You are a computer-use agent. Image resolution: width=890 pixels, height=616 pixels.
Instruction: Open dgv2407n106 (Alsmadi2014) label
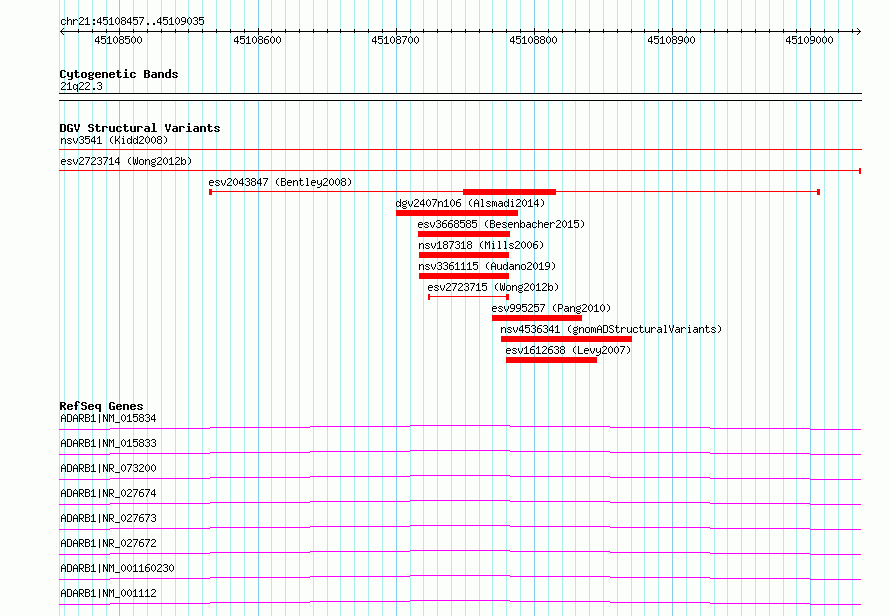click(470, 203)
